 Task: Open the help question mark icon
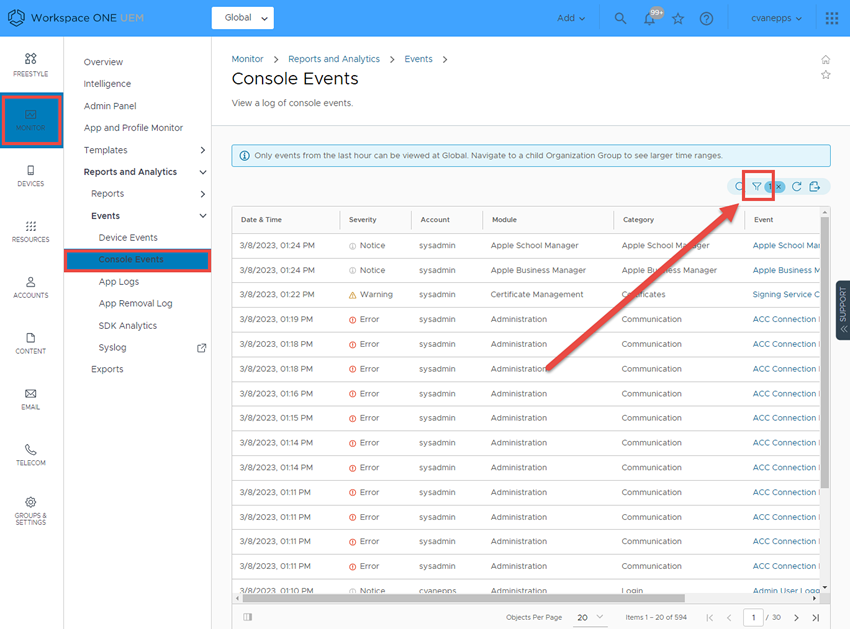tap(706, 18)
